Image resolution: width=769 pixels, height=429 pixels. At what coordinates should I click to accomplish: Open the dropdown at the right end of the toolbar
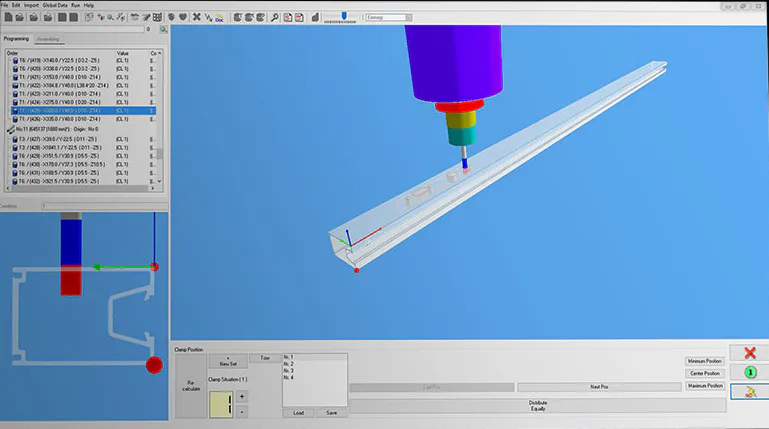(408, 17)
